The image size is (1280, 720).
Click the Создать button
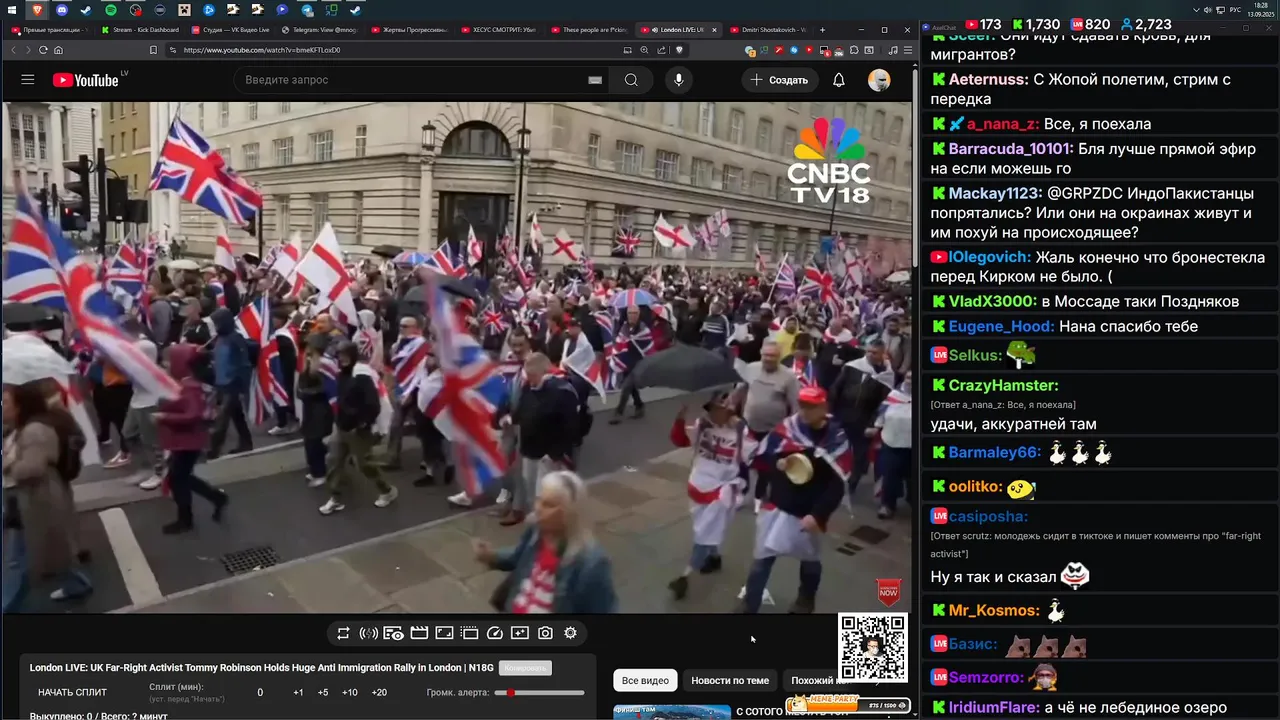(780, 80)
